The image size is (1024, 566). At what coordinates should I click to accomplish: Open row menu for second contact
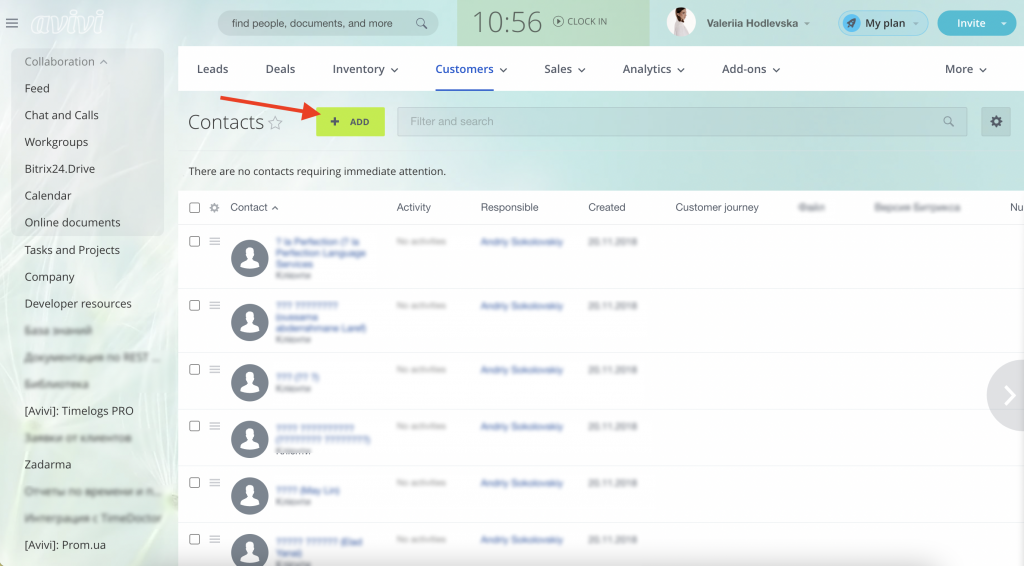pyautogui.click(x=214, y=306)
